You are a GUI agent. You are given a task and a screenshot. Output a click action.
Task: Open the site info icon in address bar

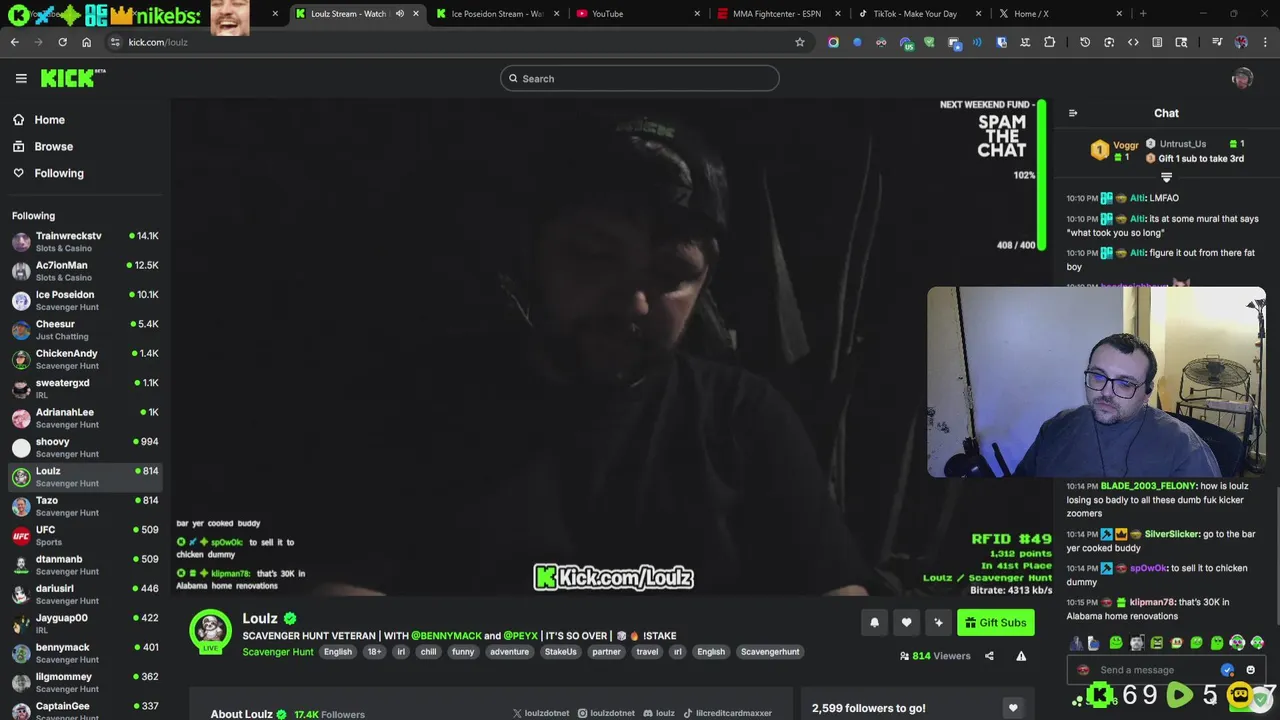coord(115,42)
